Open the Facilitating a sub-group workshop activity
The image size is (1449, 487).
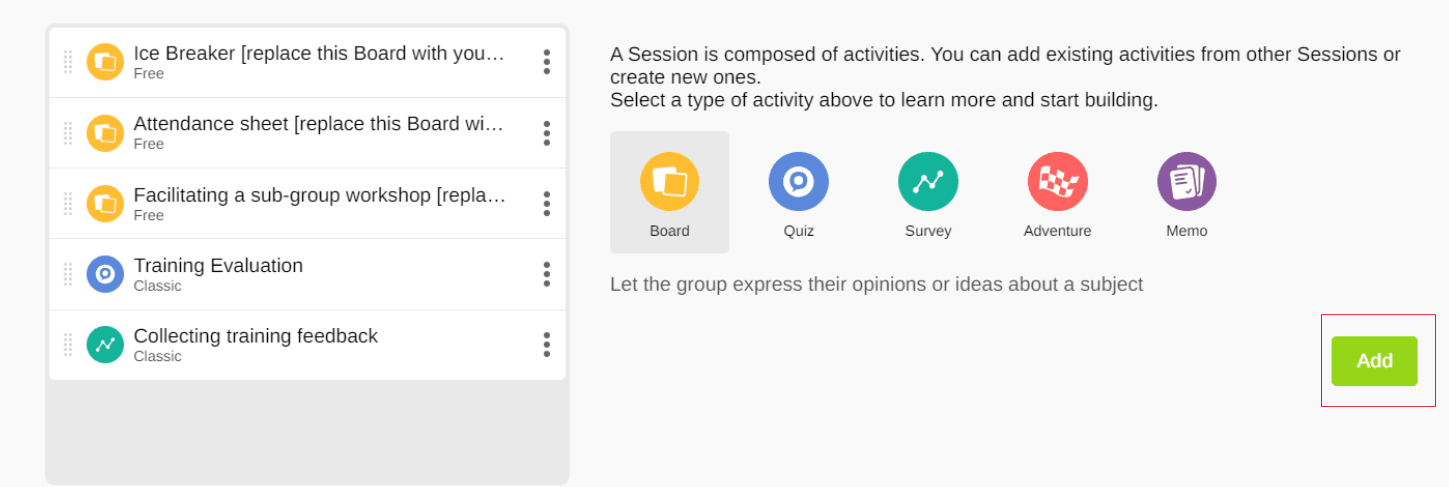[319, 195]
